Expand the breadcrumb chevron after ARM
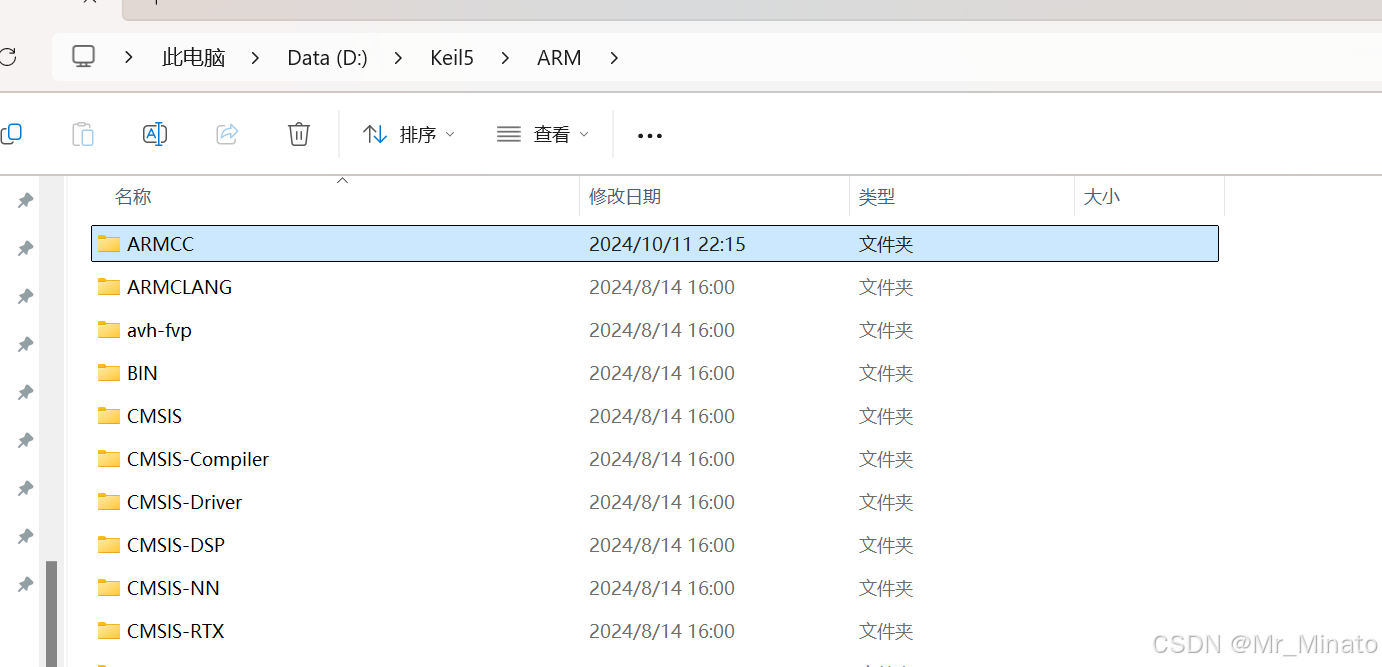The height and width of the screenshot is (667, 1382). click(613, 58)
